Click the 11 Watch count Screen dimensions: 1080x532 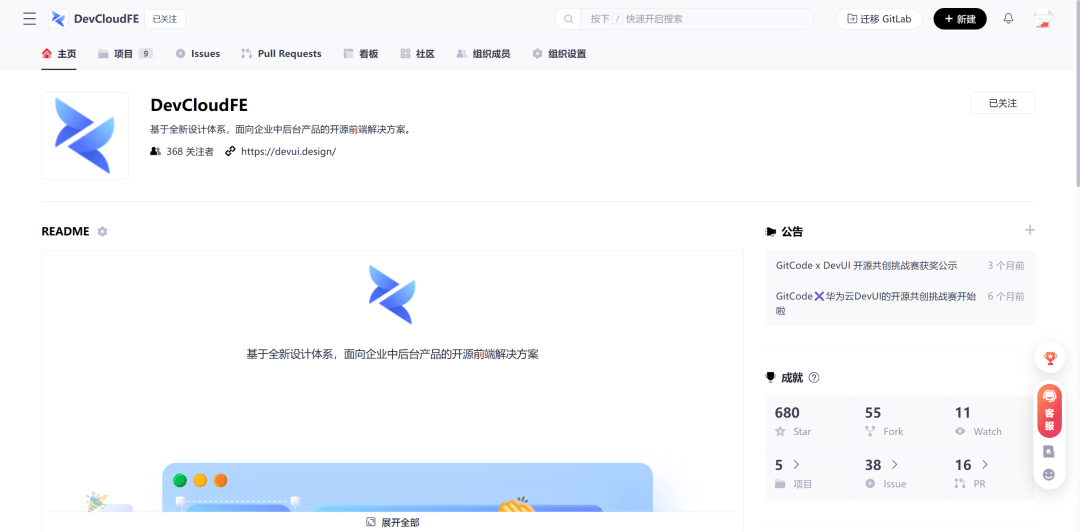pos(962,413)
